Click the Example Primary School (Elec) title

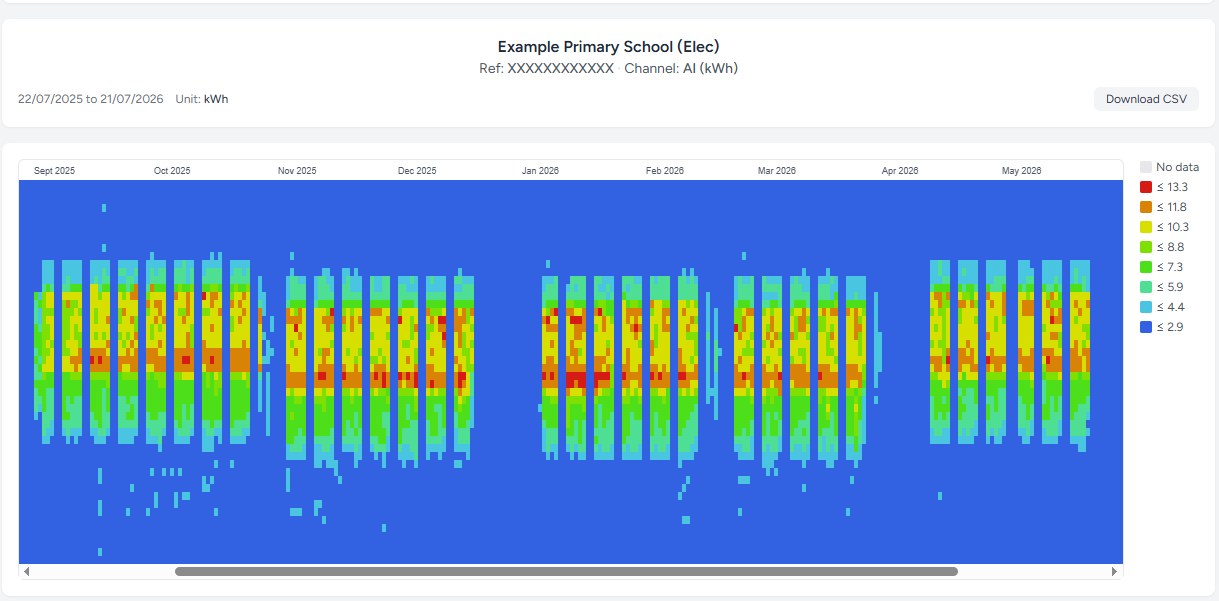(609, 47)
